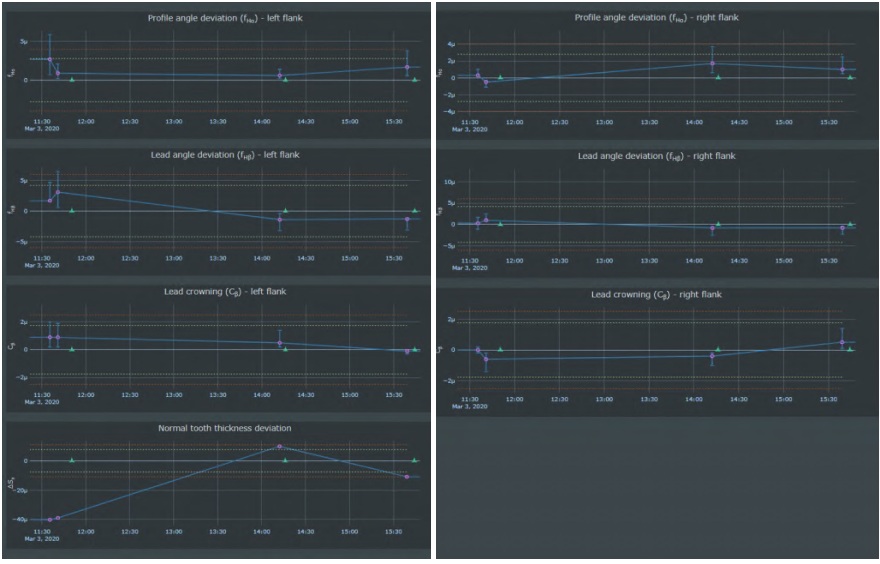This screenshot has width=880, height=564.
Task: Click the peak data point in Normal tooth thickness chart
Action: click(x=280, y=447)
